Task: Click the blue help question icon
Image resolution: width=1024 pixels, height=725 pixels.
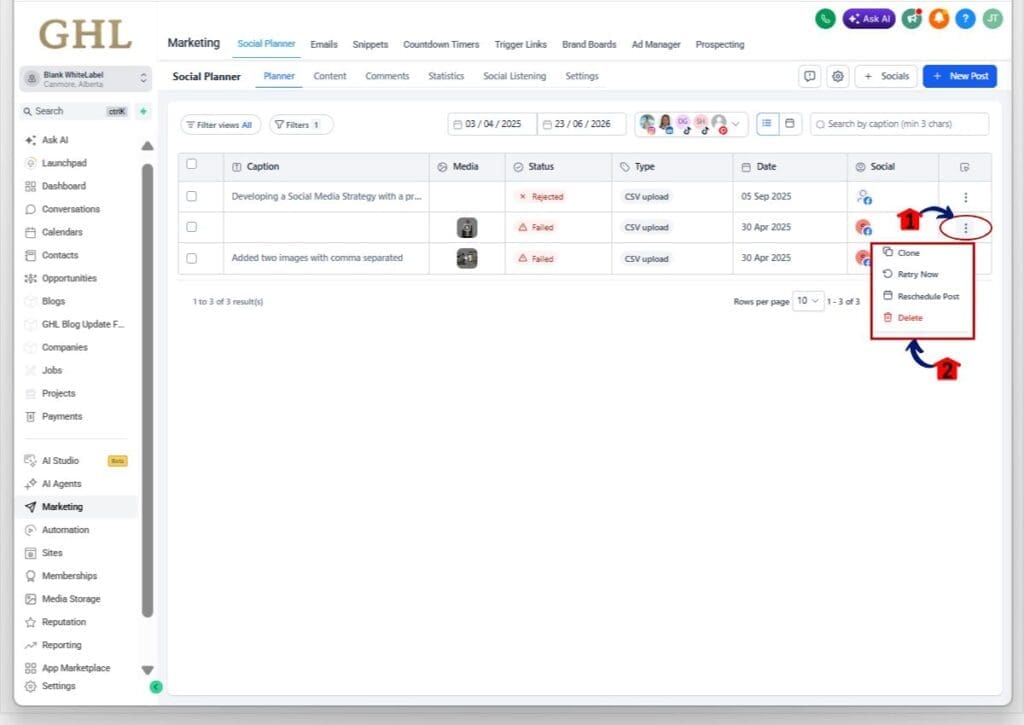Action: point(965,19)
